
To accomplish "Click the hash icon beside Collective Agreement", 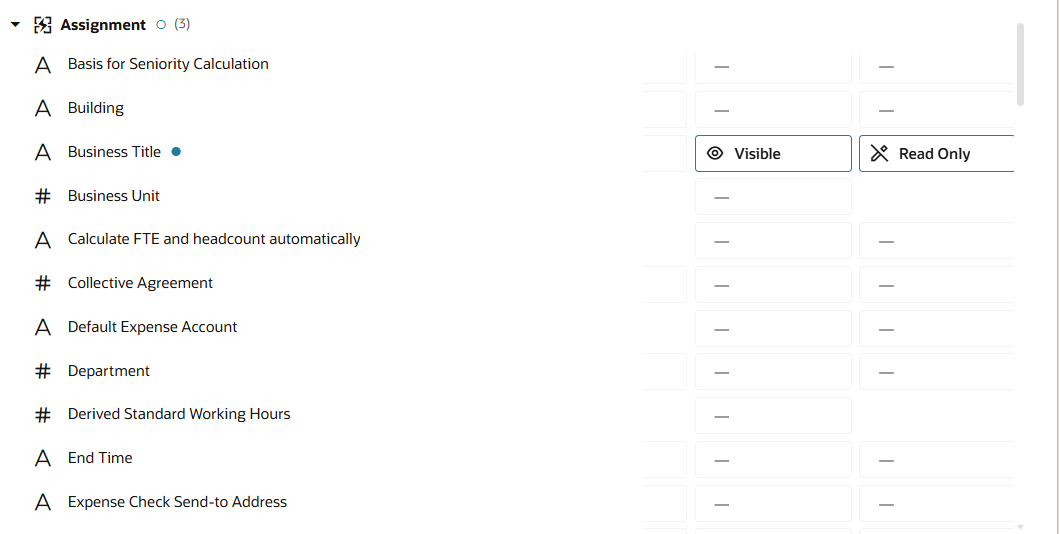I will (43, 284).
